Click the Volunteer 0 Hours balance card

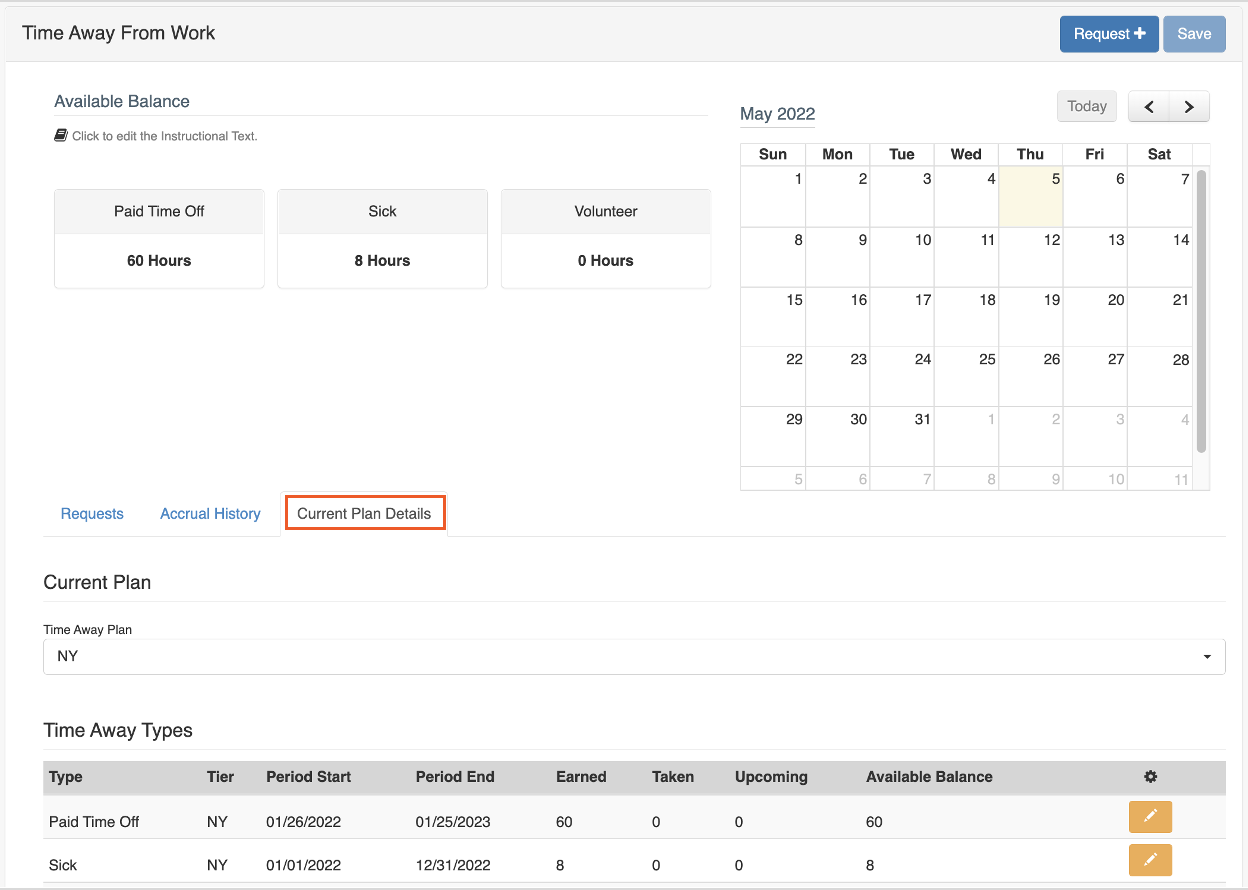606,239
